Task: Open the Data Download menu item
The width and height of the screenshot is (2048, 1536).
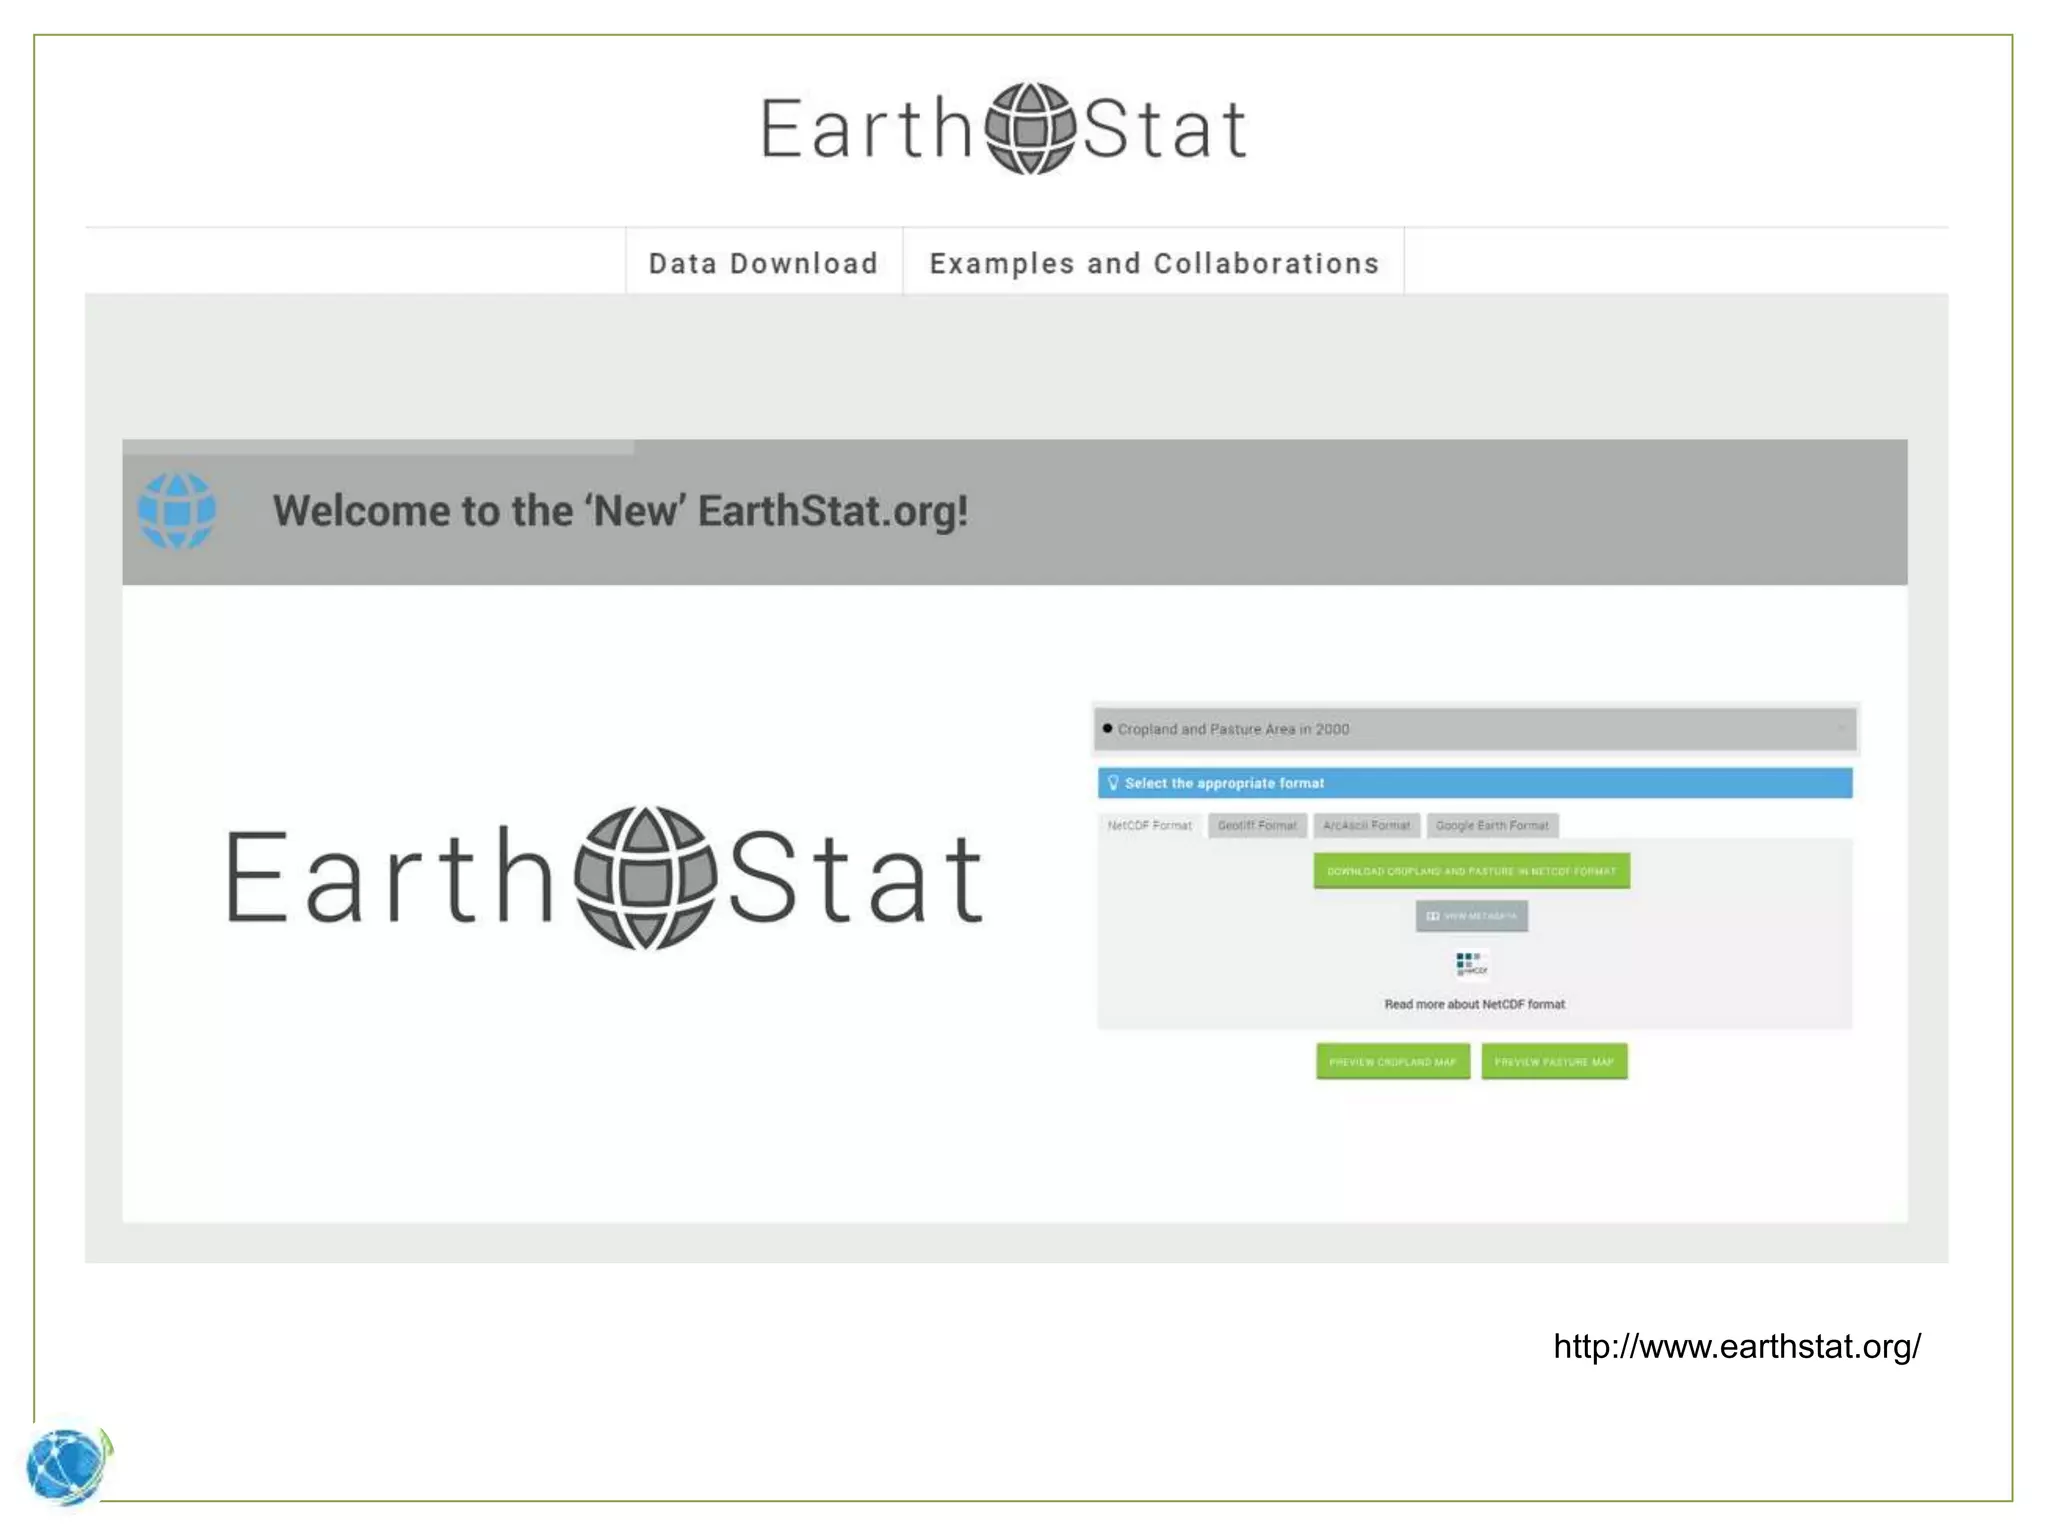Action: pos(764,263)
